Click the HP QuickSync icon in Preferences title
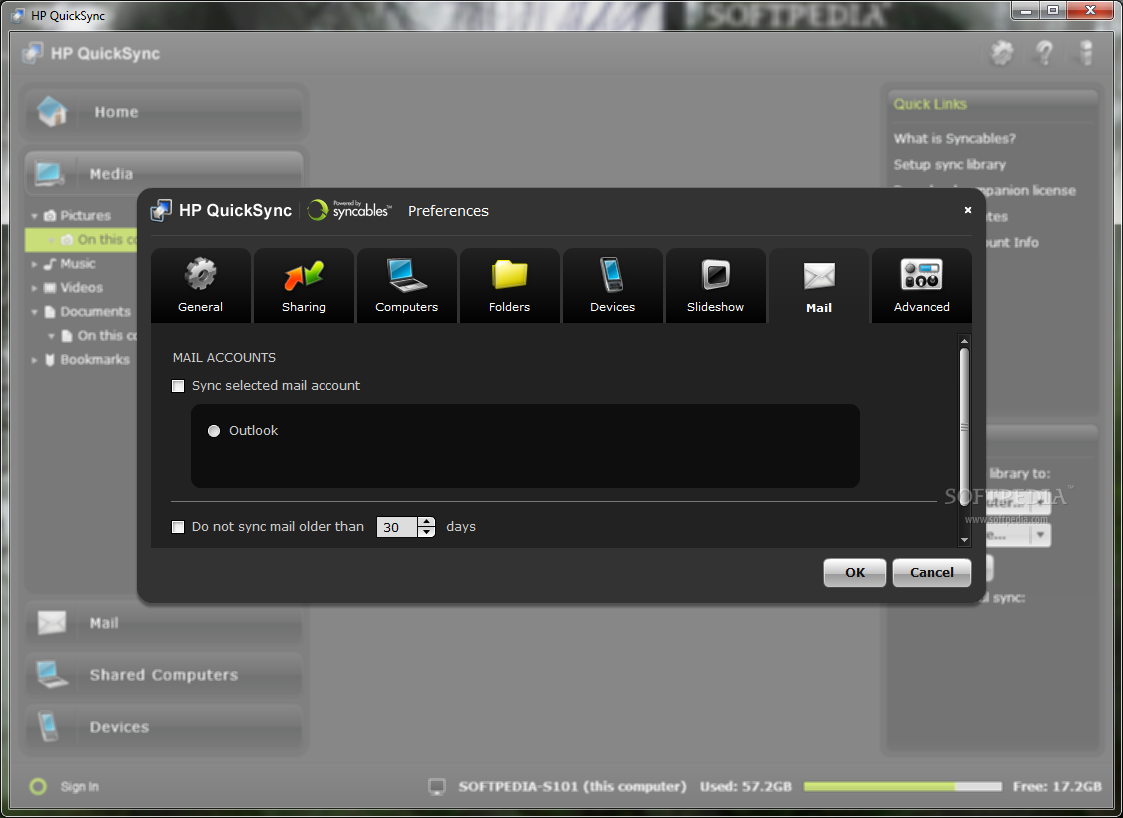The width and height of the screenshot is (1123, 818). pos(161,210)
